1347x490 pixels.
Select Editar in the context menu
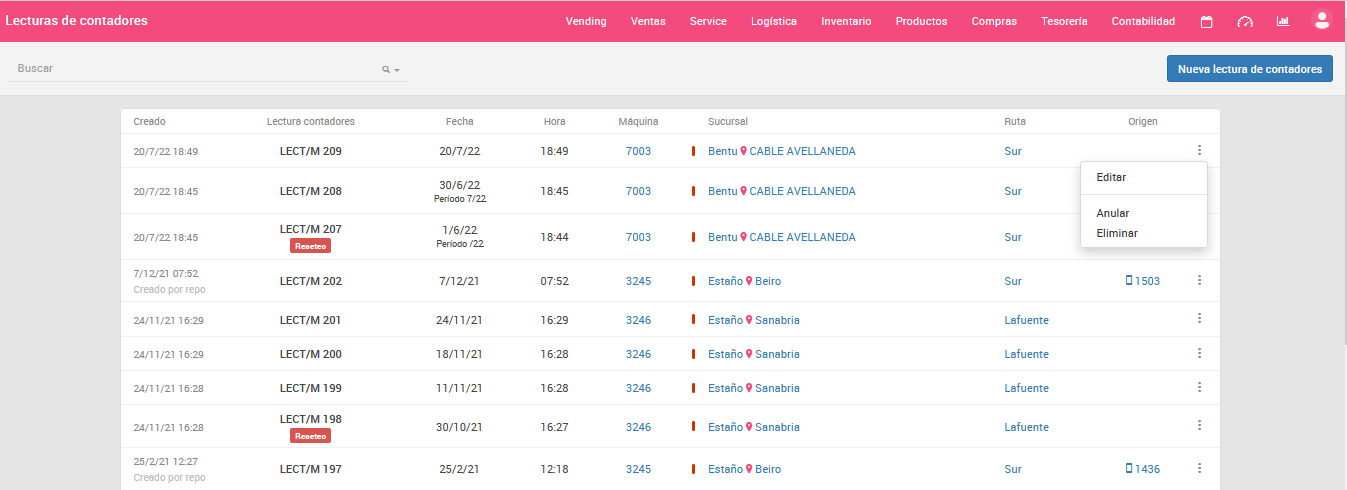(x=1111, y=177)
